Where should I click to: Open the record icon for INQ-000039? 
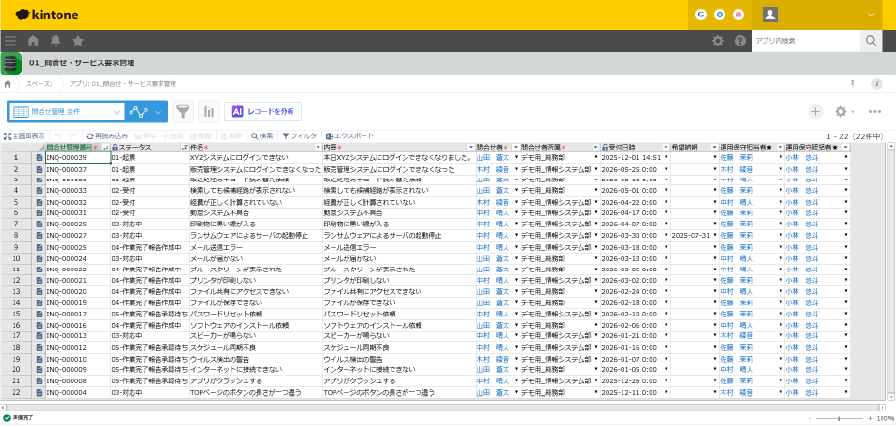tap(39, 157)
